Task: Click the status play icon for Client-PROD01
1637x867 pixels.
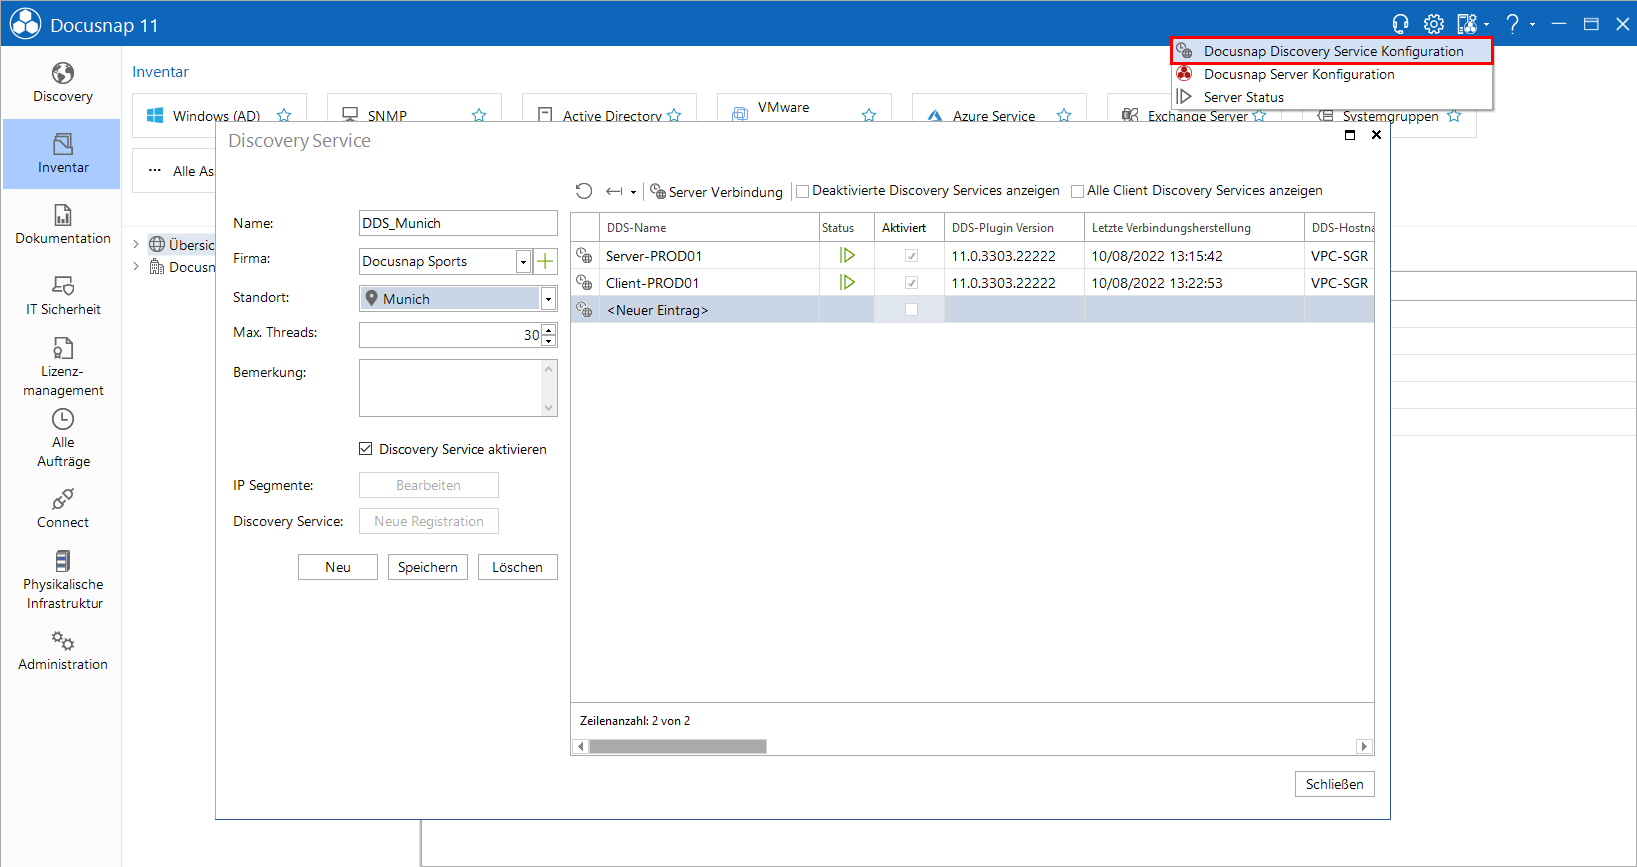Action: [847, 283]
